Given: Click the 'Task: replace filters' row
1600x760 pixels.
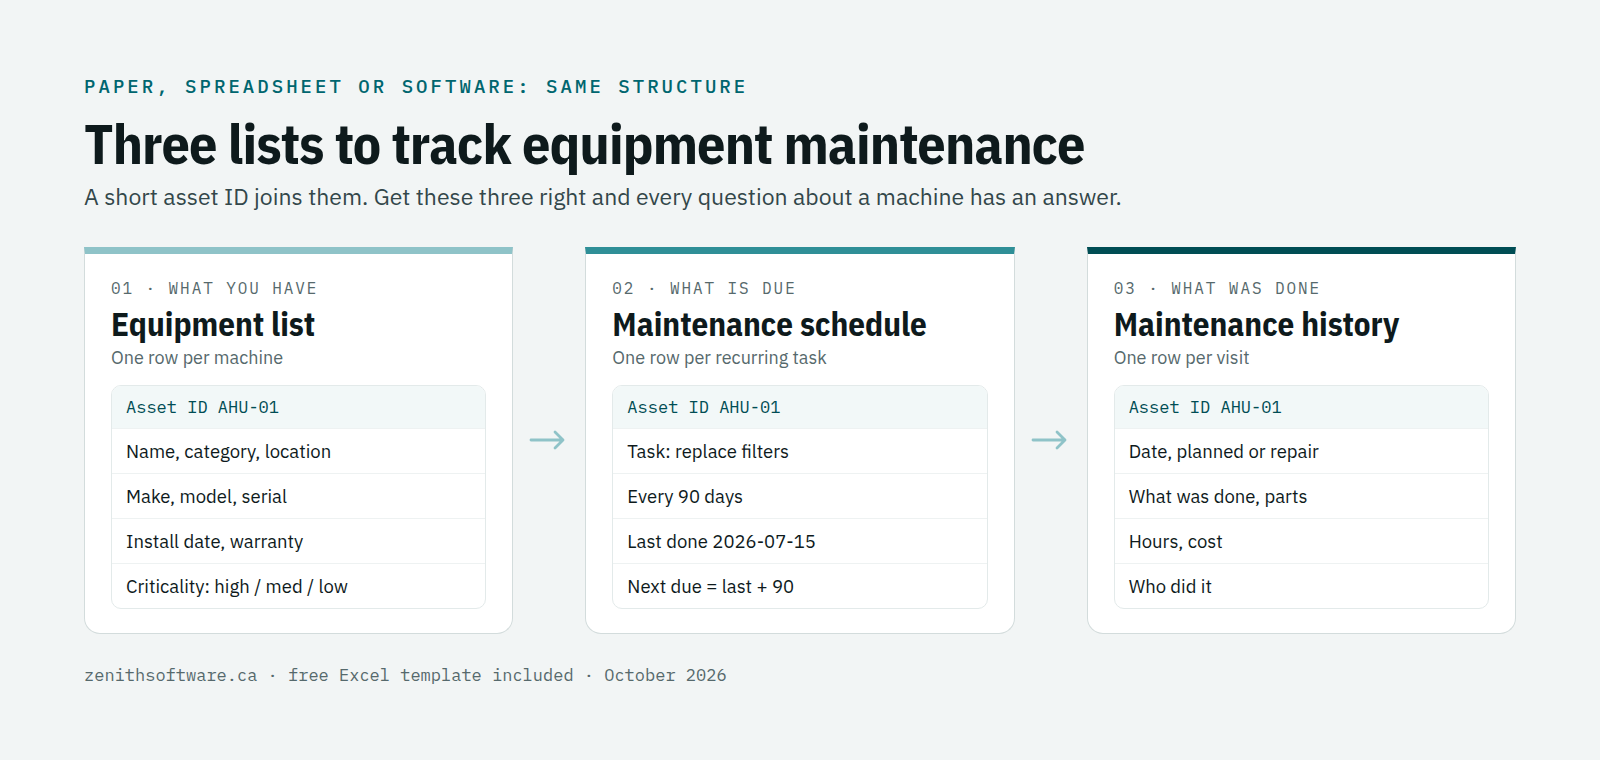Looking at the screenshot, I should coord(800,452).
